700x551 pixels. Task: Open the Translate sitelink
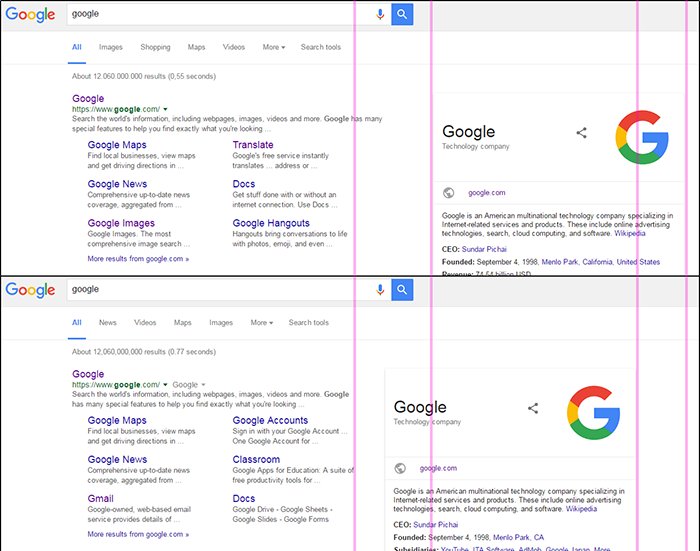[253, 145]
